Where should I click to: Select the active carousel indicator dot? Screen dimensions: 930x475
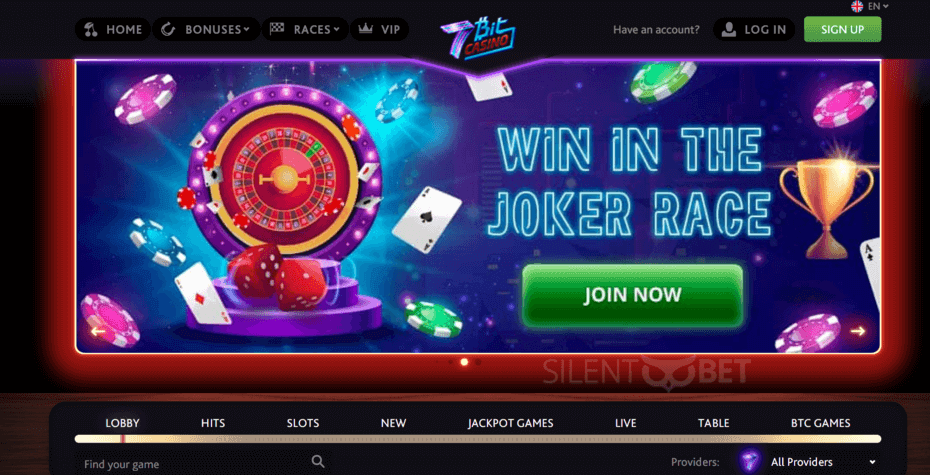click(464, 361)
